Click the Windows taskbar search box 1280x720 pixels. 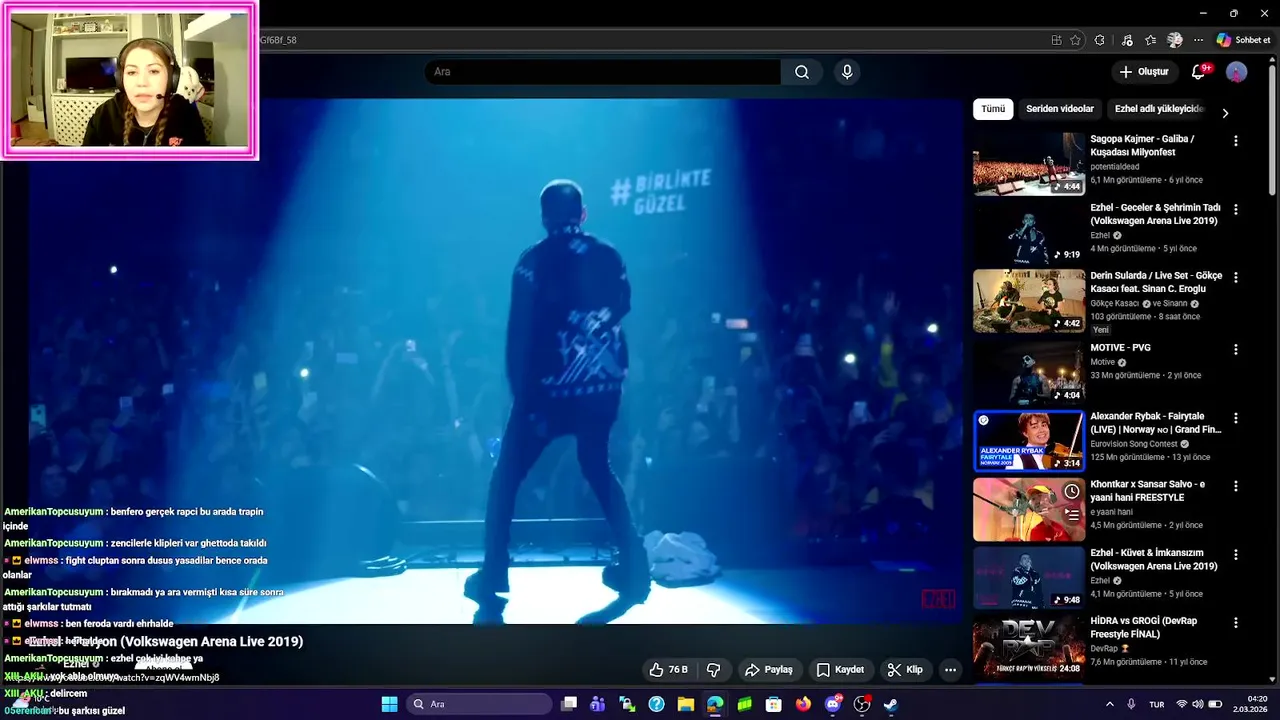tap(480, 704)
